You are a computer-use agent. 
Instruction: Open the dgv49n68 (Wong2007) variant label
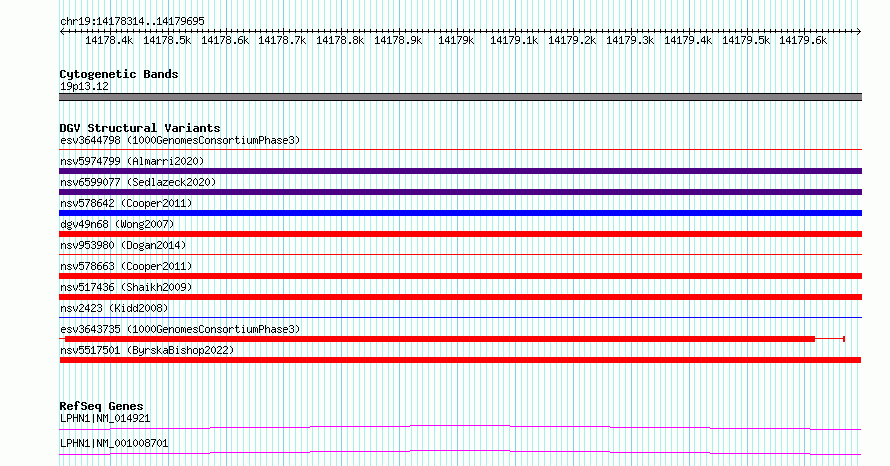(x=117, y=224)
